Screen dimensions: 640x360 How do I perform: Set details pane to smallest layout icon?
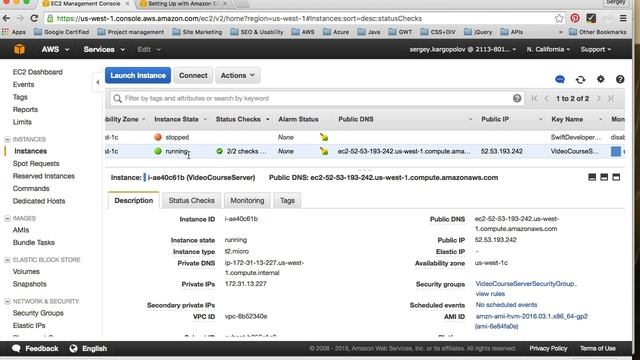(592, 177)
